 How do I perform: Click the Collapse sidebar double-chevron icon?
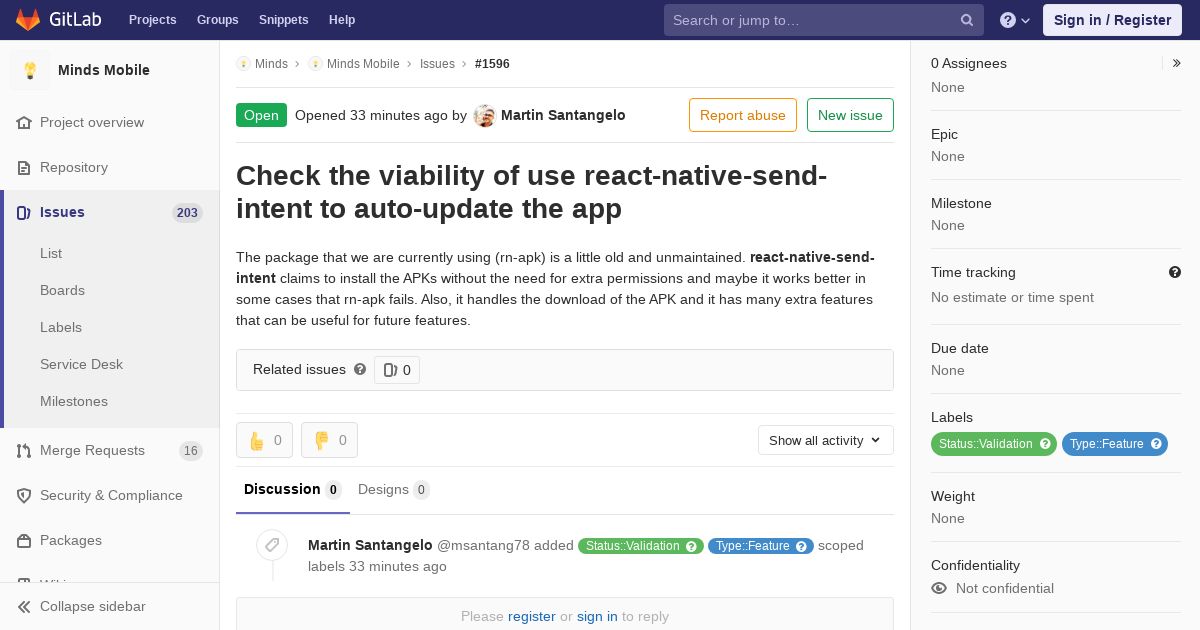point(24,606)
